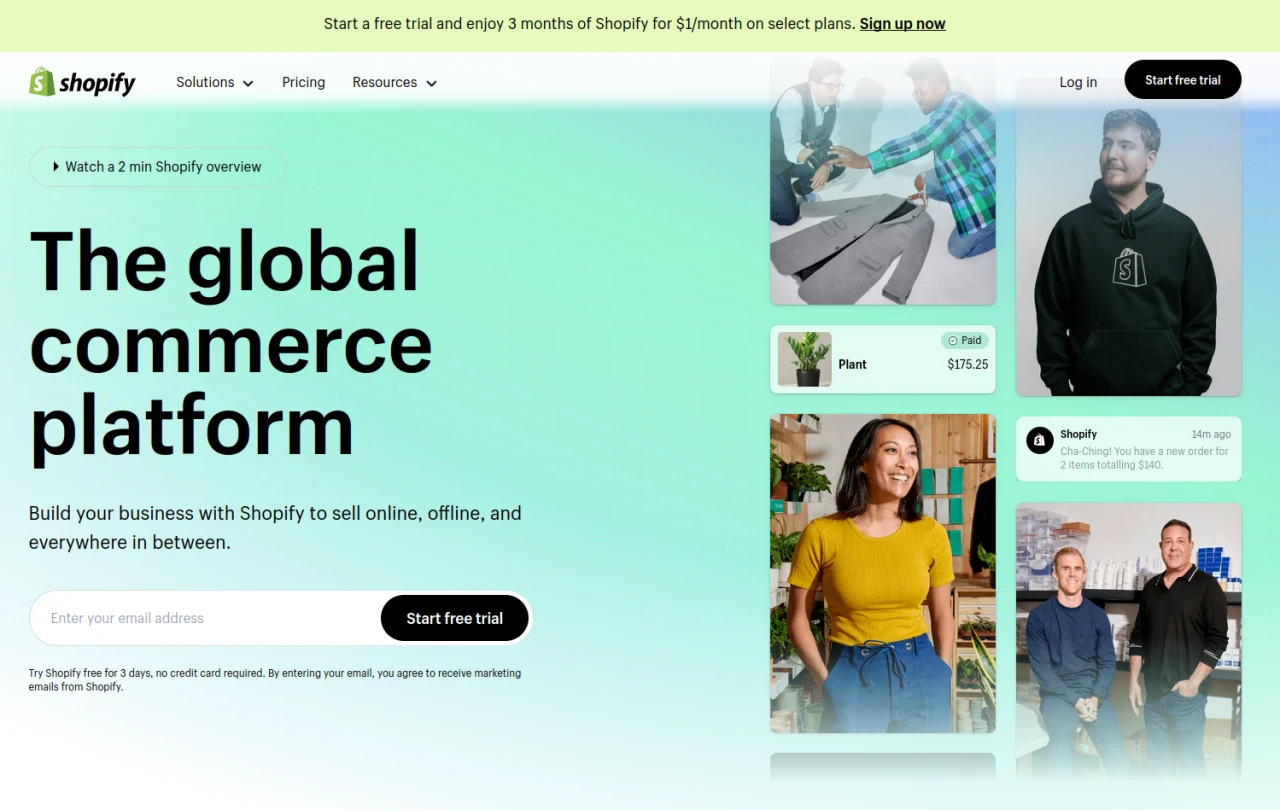Click the free trial disclaimer text

pyautogui.click(x=275, y=680)
